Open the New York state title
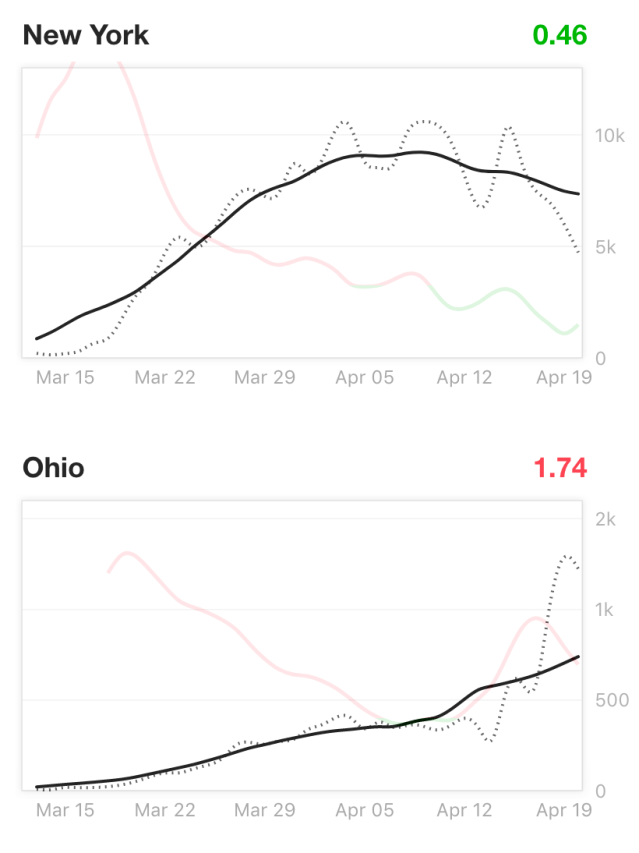The height and width of the screenshot is (853, 639). (x=85, y=35)
